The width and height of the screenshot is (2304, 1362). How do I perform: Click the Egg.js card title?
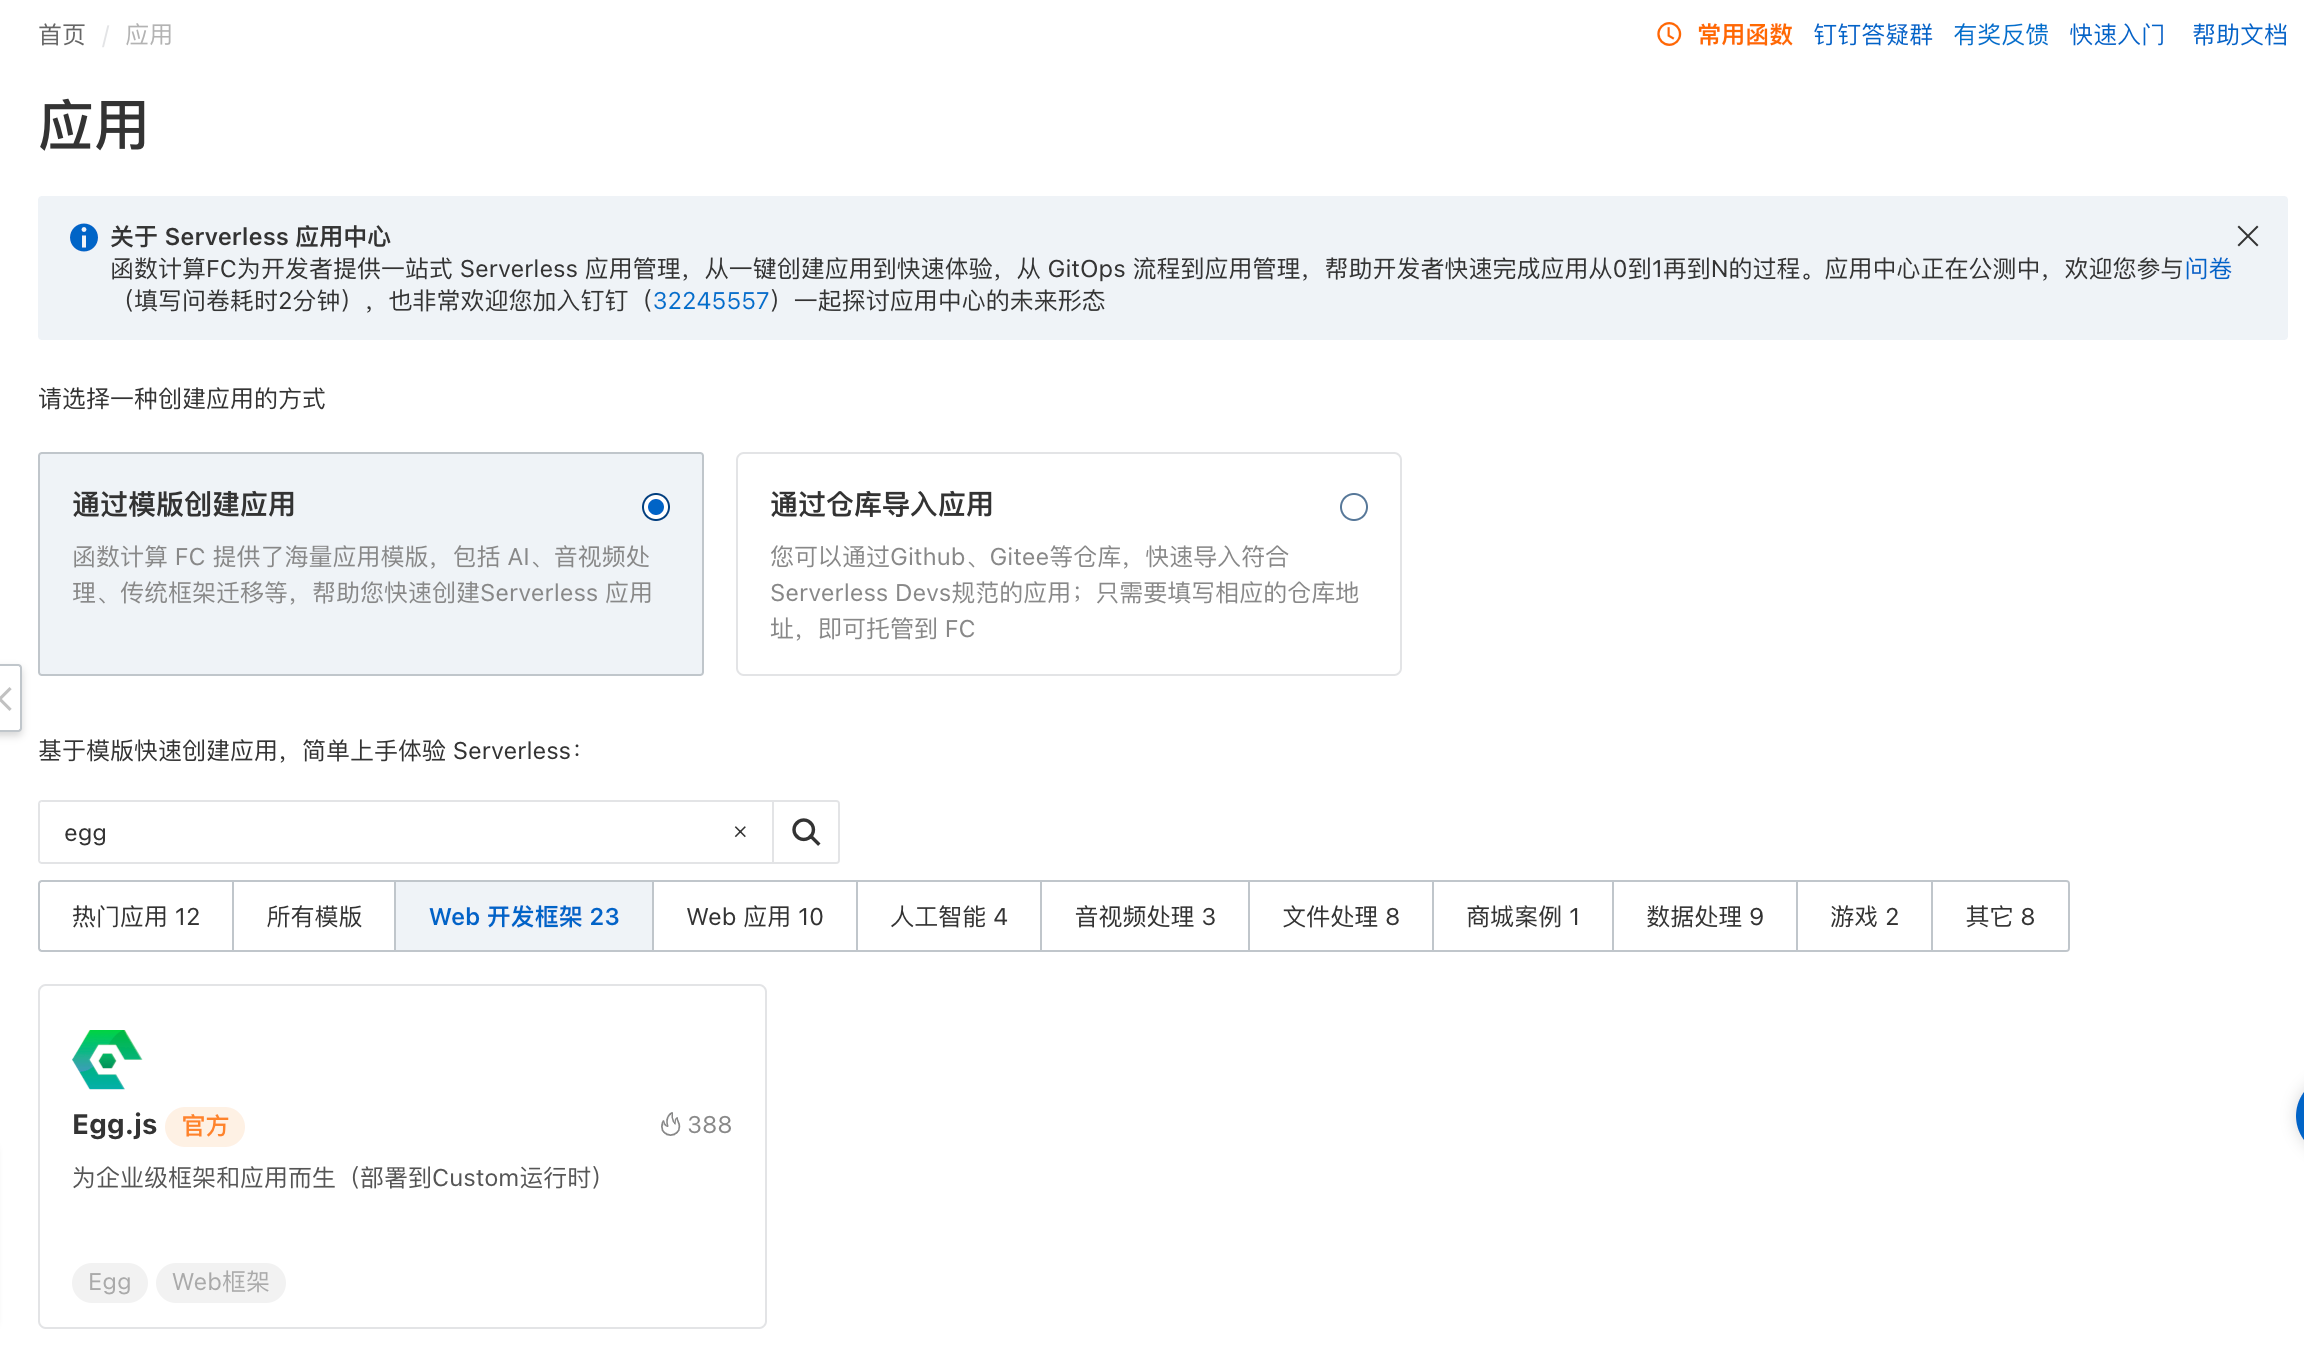(114, 1125)
